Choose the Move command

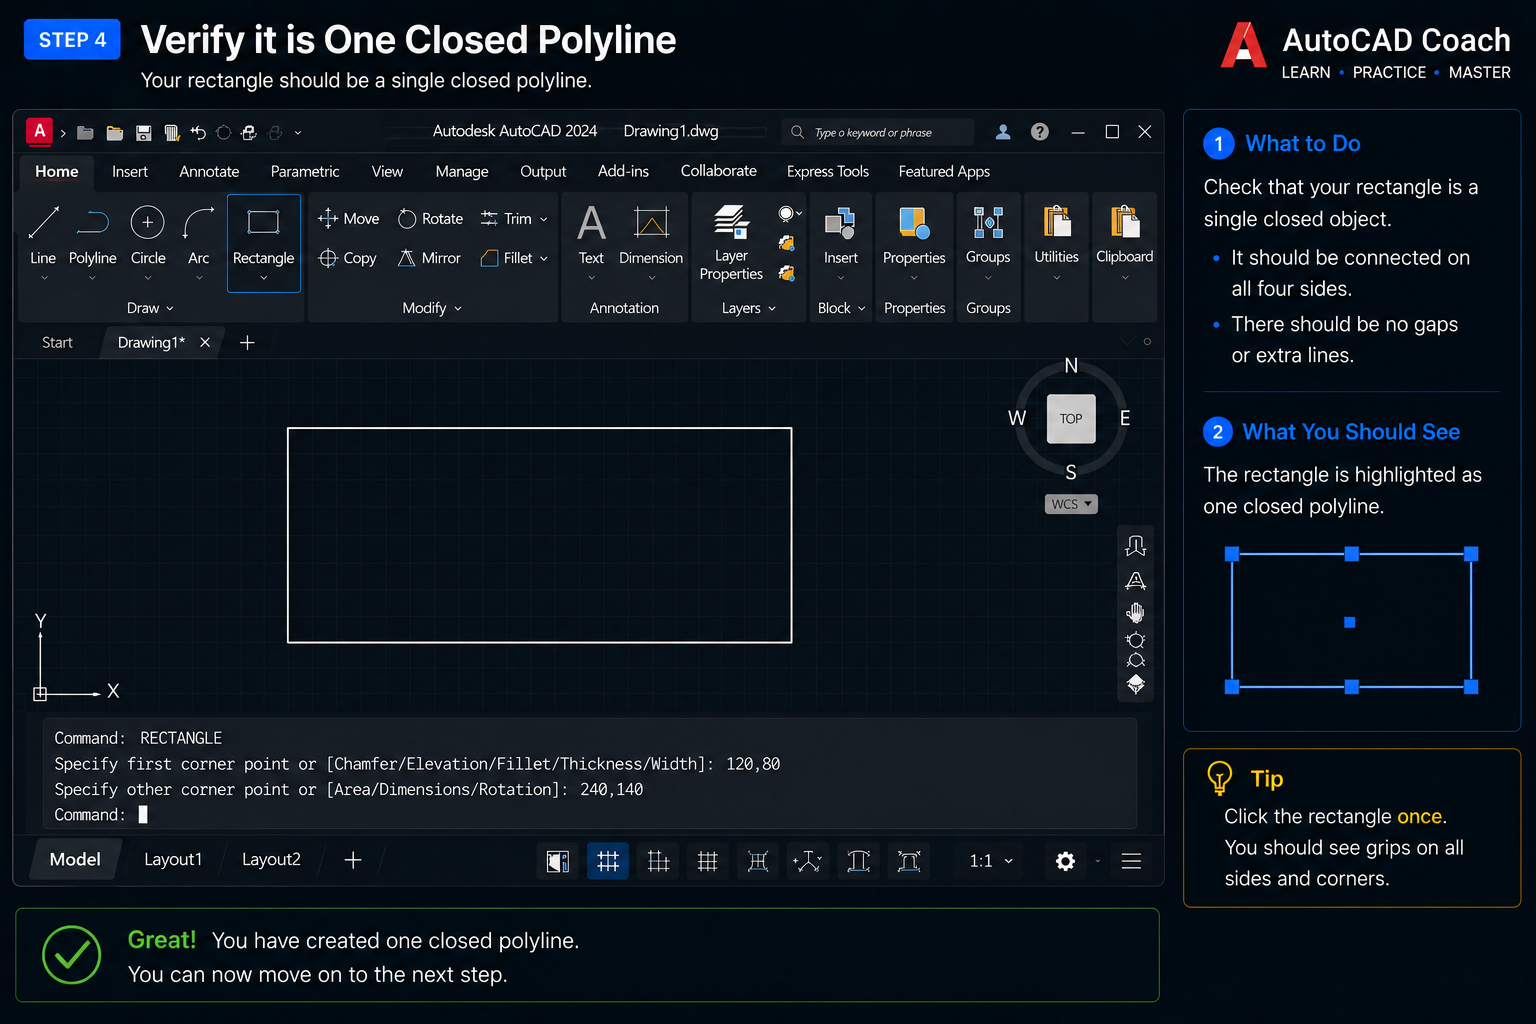pyautogui.click(x=348, y=218)
